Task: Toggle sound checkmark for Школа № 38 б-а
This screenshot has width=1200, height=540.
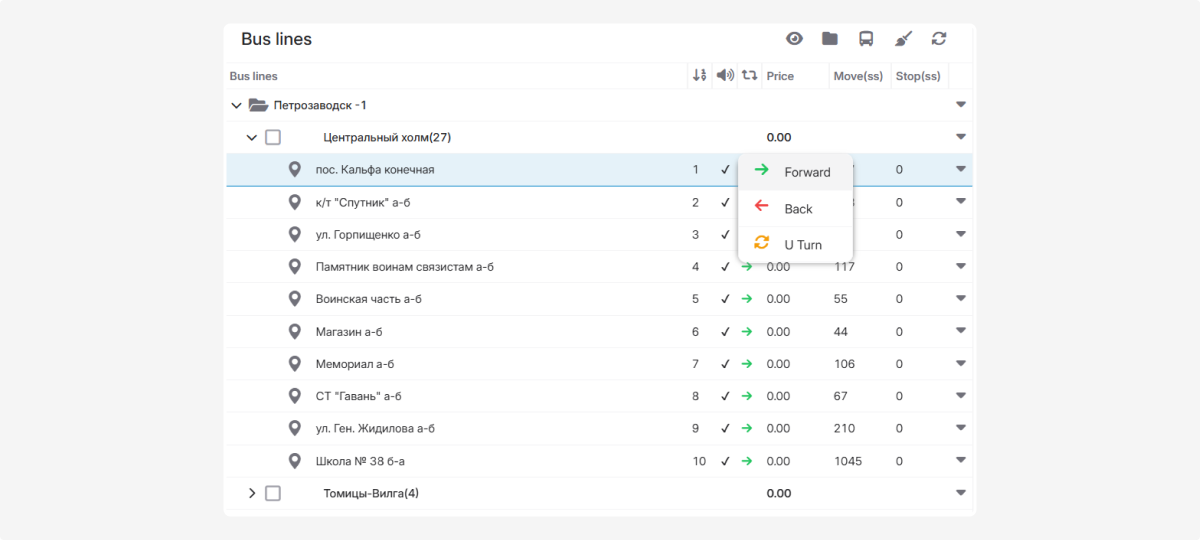Action: 725,461
